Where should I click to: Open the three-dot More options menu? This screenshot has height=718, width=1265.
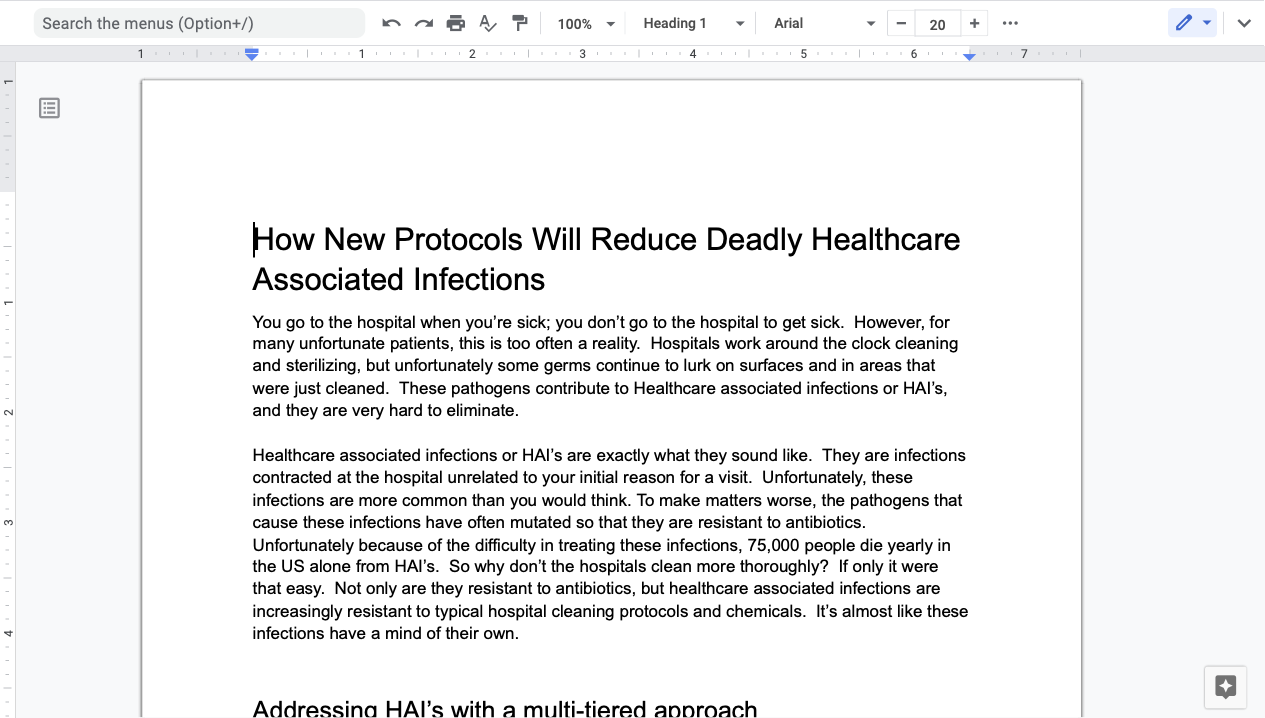(1010, 23)
